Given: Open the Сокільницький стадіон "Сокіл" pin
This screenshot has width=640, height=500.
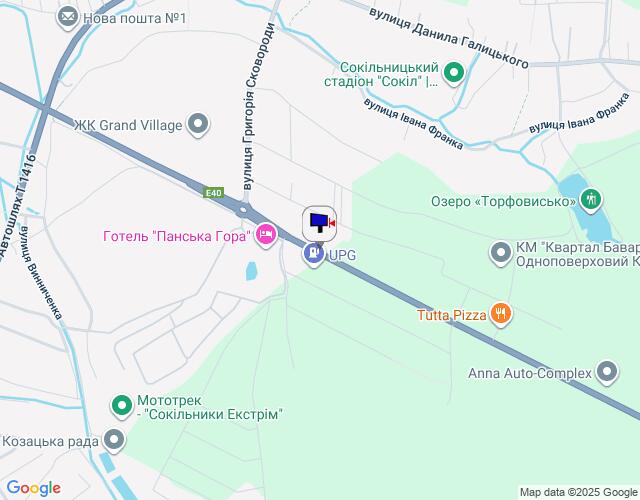Looking at the screenshot, I should click(453, 74).
